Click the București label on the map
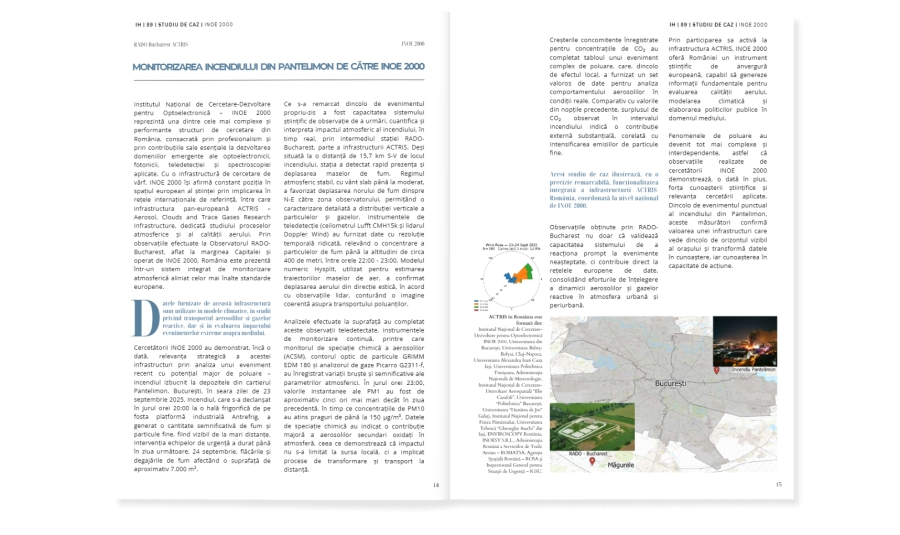Viewport: 900px width, 535px height. point(671,383)
